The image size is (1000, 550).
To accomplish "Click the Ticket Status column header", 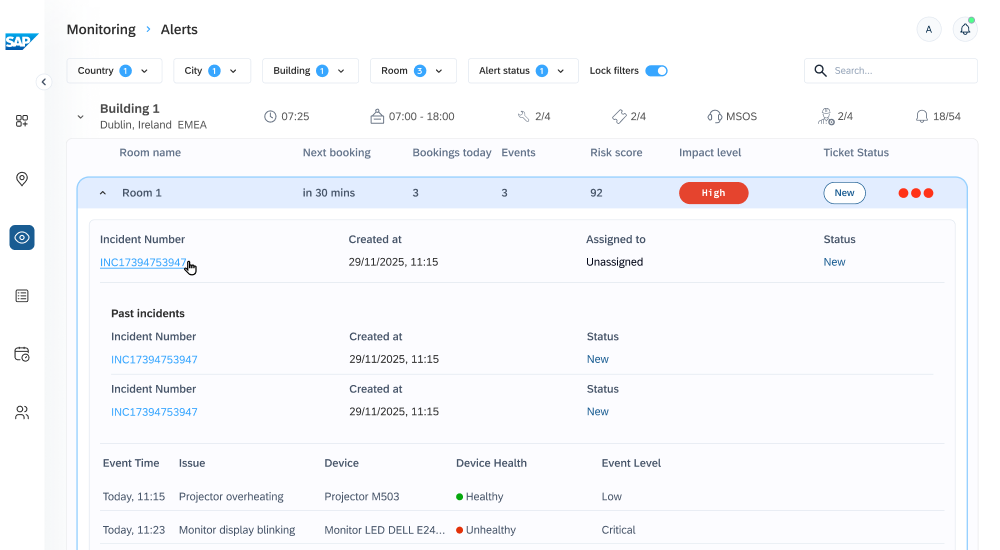I will point(856,152).
